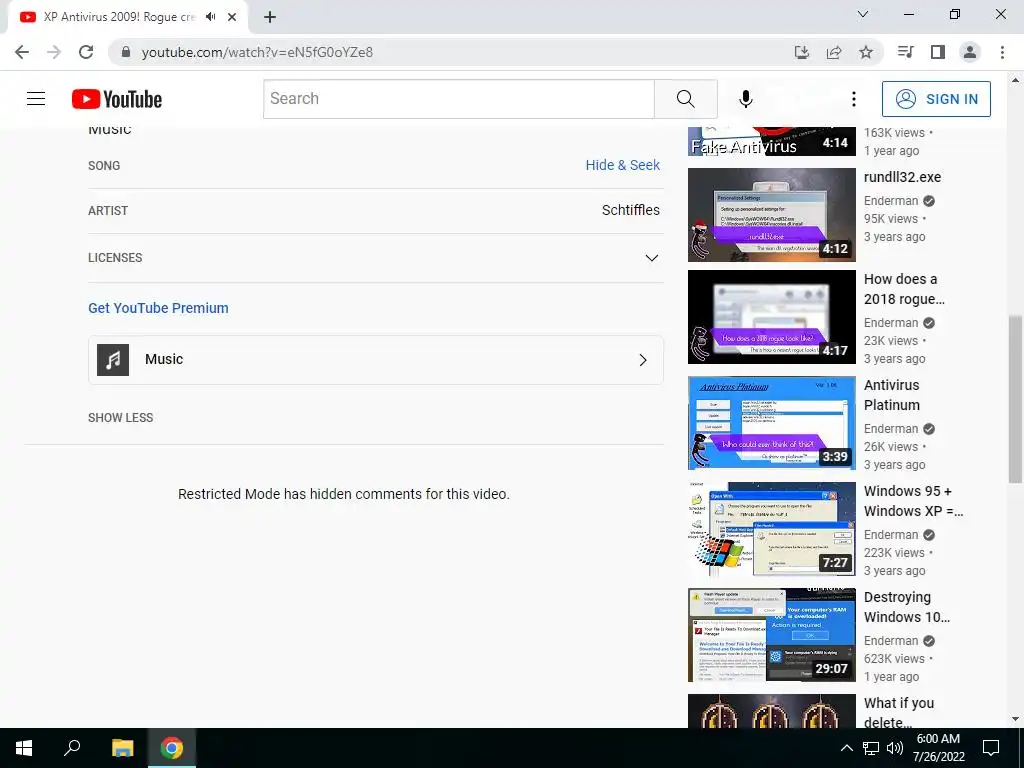Screen dimensions: 1024x768
Task: Click the Get YouTube Premium link
Action: (x=158, y=308)
